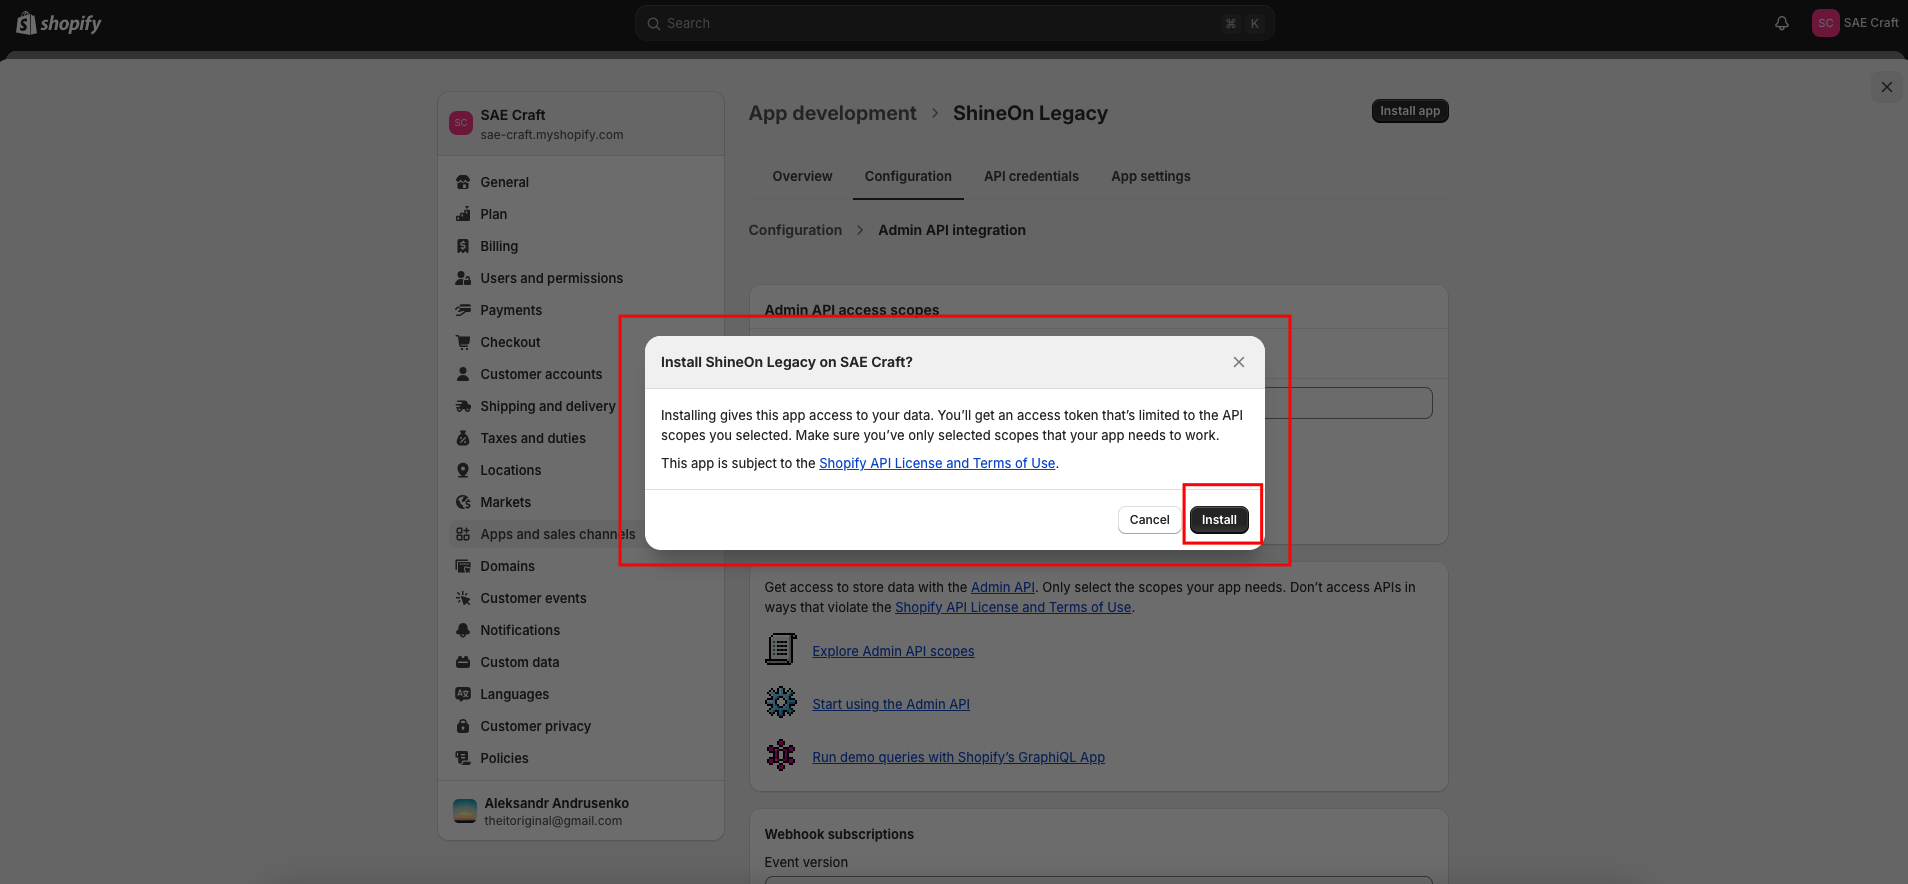The height and width of the screenshot is (884, 1908).
Task: Click General settings store icon
Action: (x=463, y=182)
